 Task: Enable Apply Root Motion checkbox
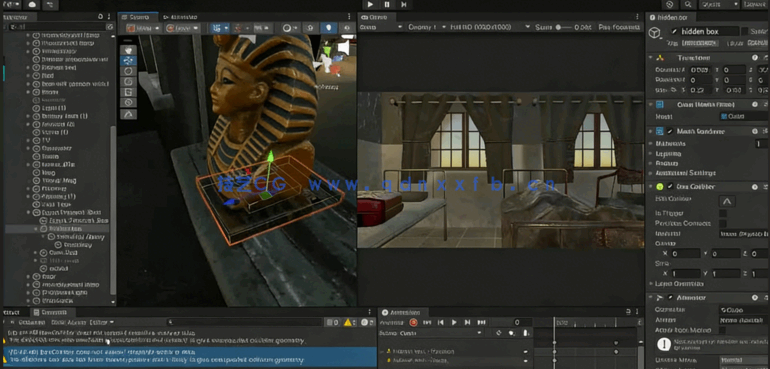pyautogui.click(x=723, y=330)
